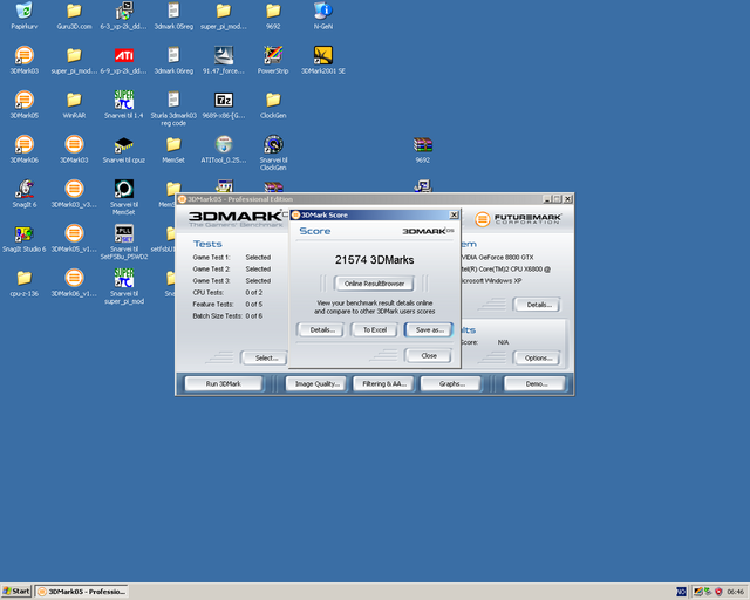Viewport: 750px width, 600px height.
Task: Open the MemSet folder icon beside cpuz shortcut
Action: pos(174,150)
